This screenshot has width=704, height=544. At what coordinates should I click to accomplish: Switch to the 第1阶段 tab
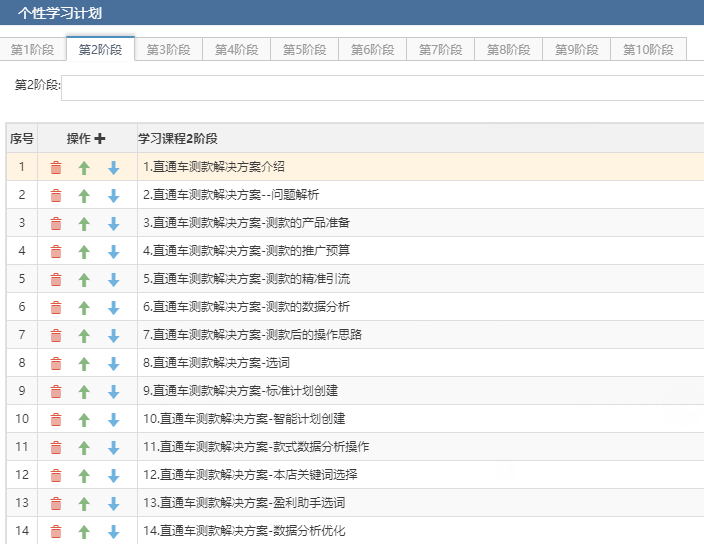click(33, 50)
